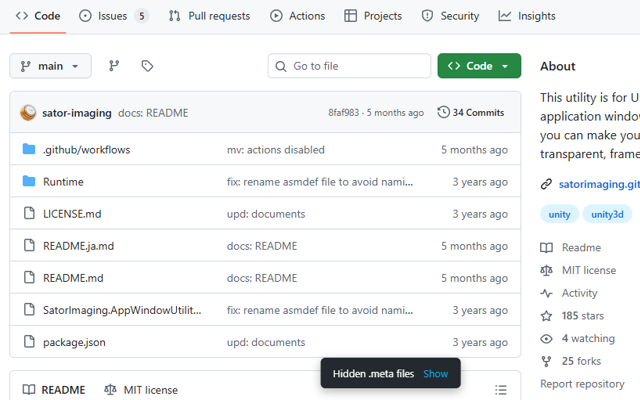Open the green Code dropdown
The width and height of the screenshot is (640, 400).
[x=479, y=66]
